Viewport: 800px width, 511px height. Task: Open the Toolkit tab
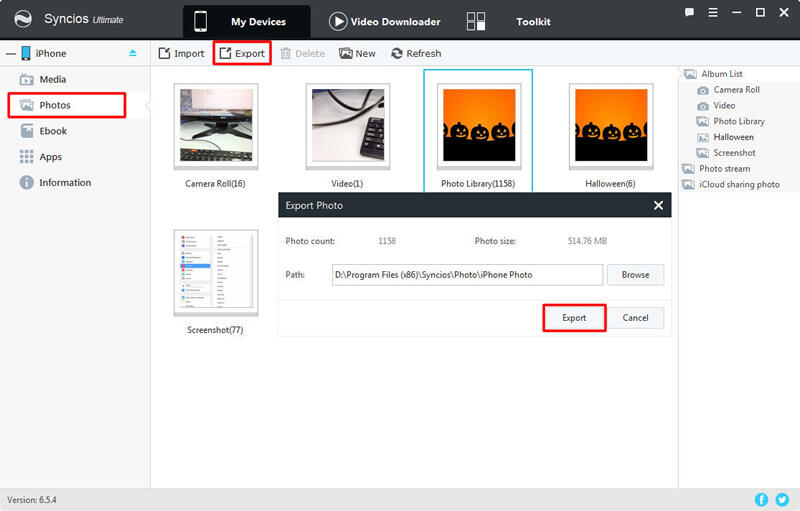(x=532, y=21)
